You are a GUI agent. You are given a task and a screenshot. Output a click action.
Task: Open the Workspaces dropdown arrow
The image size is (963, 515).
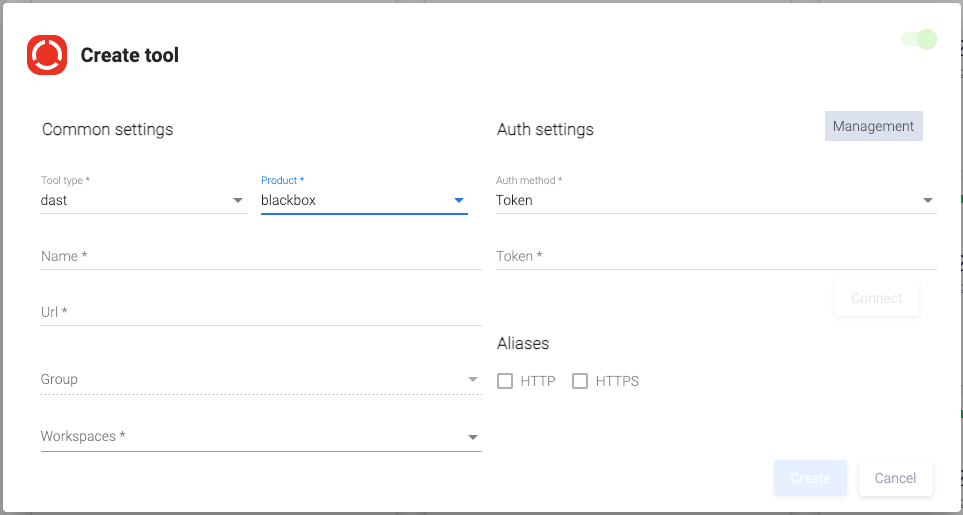473,437
